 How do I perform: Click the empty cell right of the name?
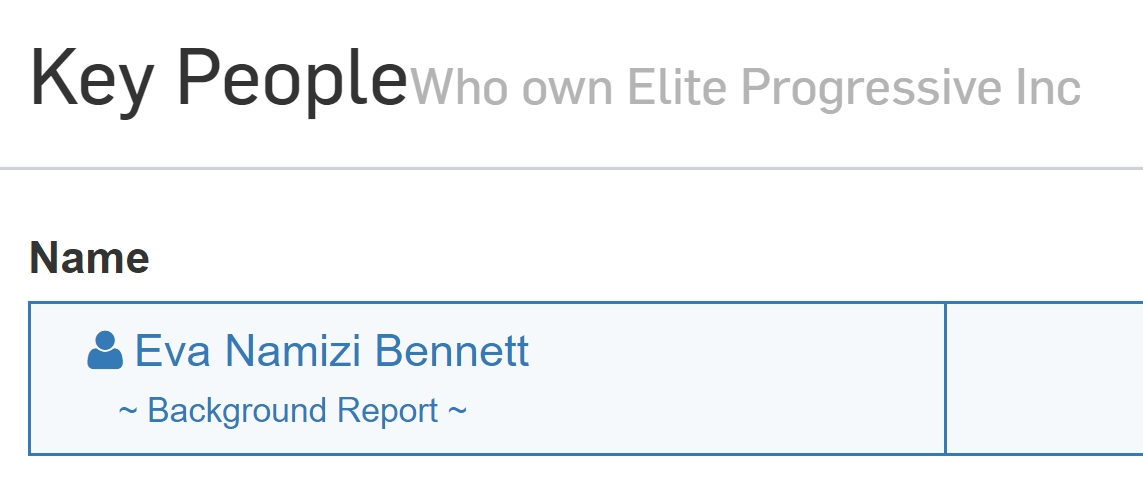click(1045, 378)
